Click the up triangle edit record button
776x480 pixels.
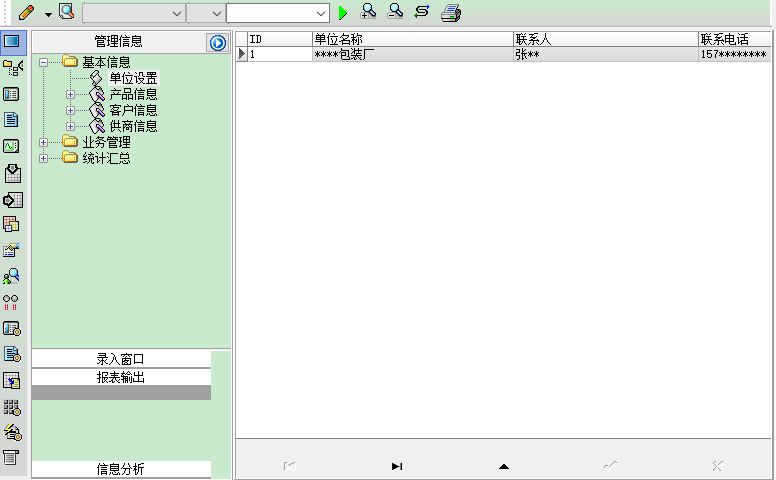(504, 466)
